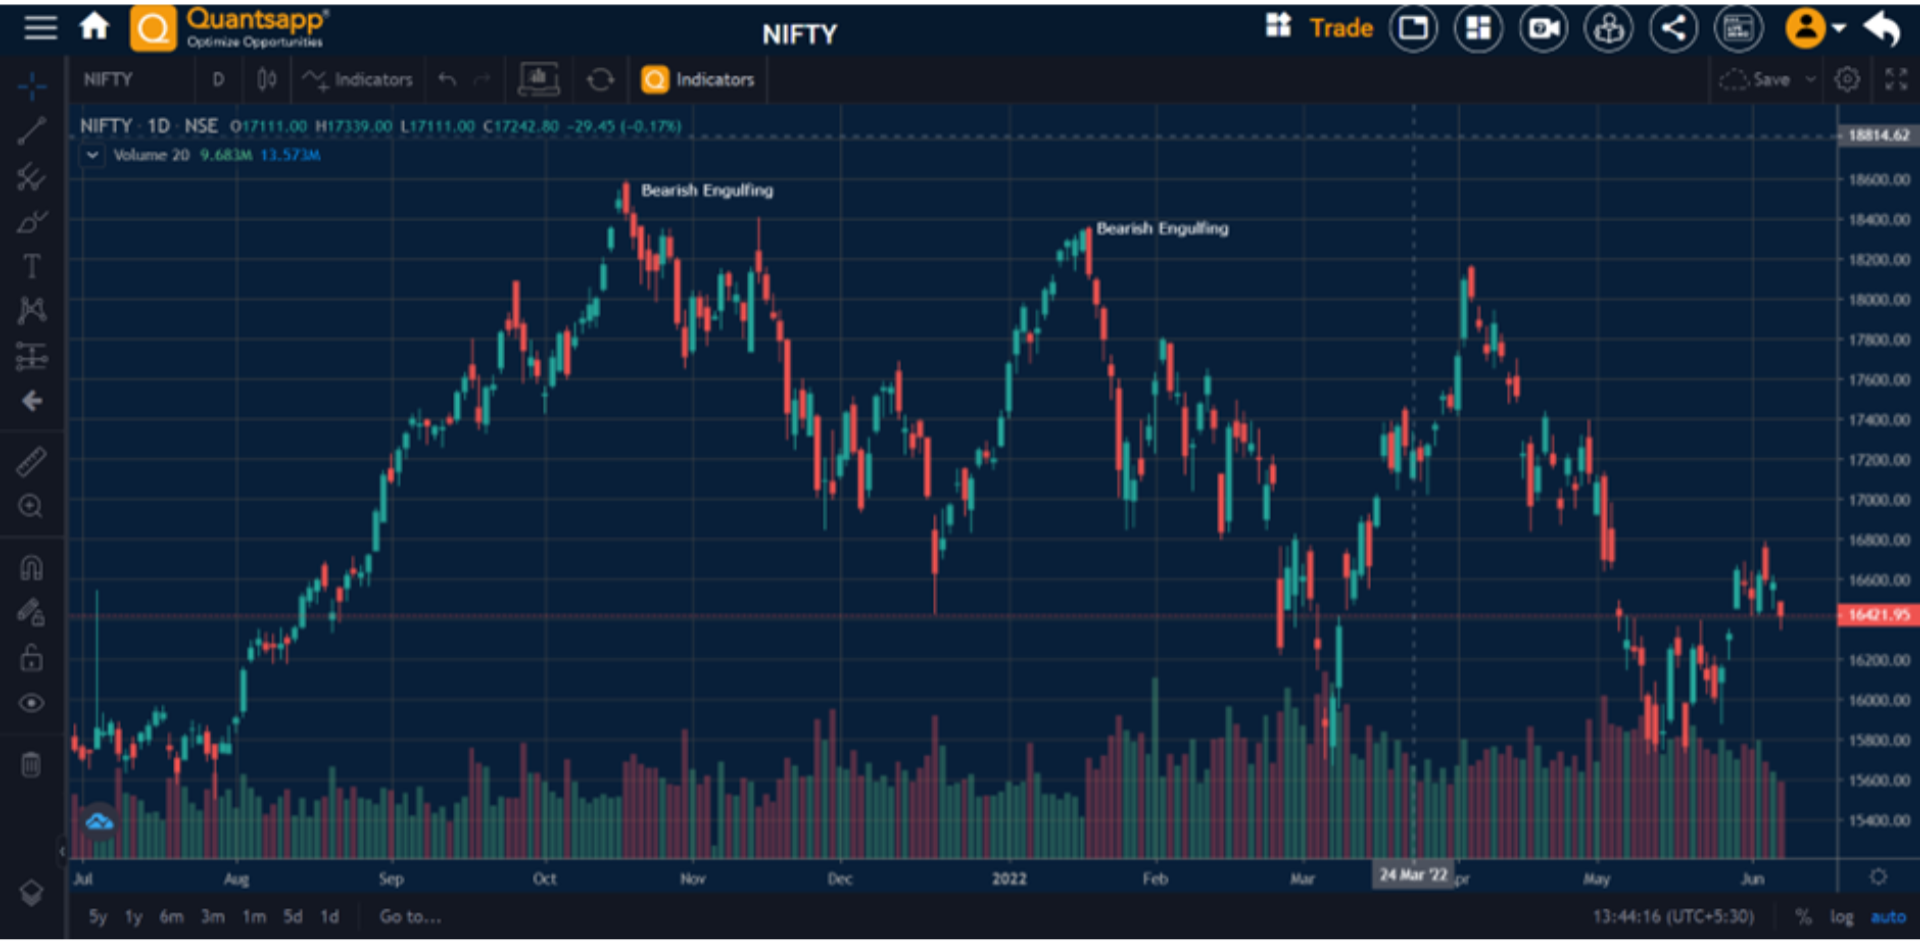1920x942 pixels.
Task: Click the Go to… date link
Action: [410, 917]
